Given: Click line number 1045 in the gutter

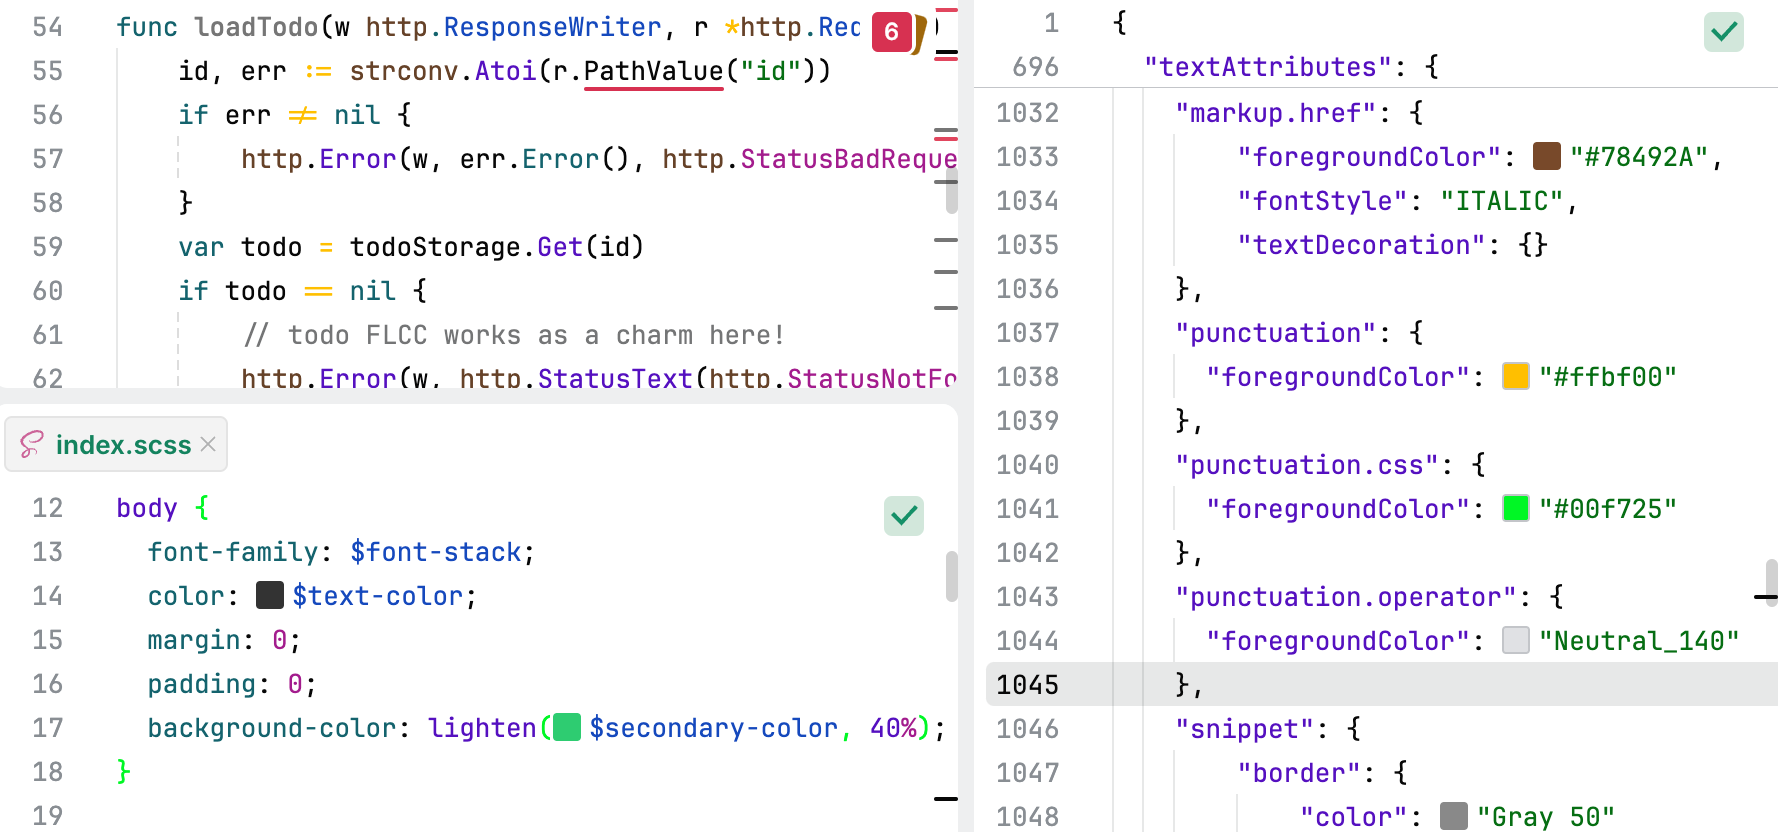Looking at the screenshot, I should point(1027,685).
